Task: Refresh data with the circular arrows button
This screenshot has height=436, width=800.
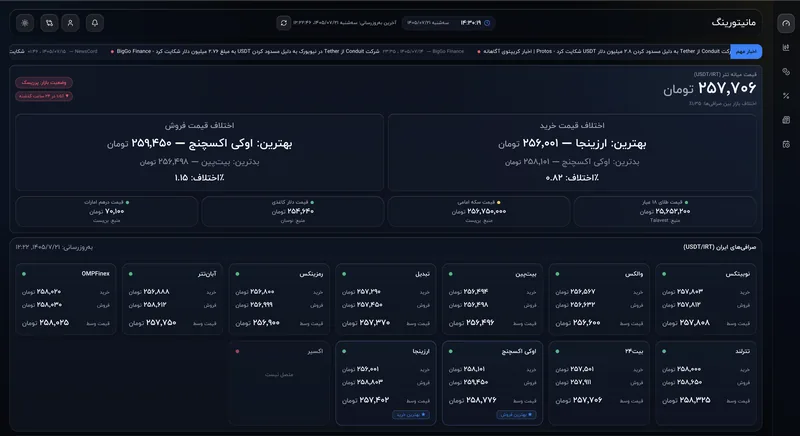Action: click(284, 23)
